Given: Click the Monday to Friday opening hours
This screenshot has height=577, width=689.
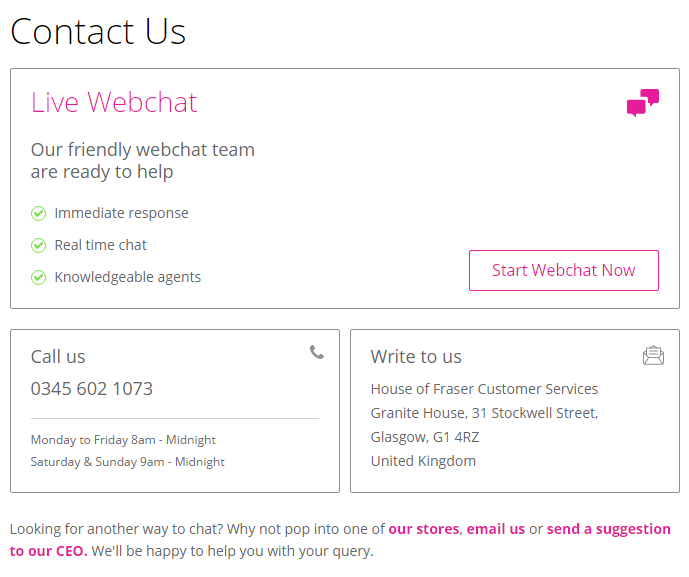Looking at the screenshot, I should click(123, 440).
